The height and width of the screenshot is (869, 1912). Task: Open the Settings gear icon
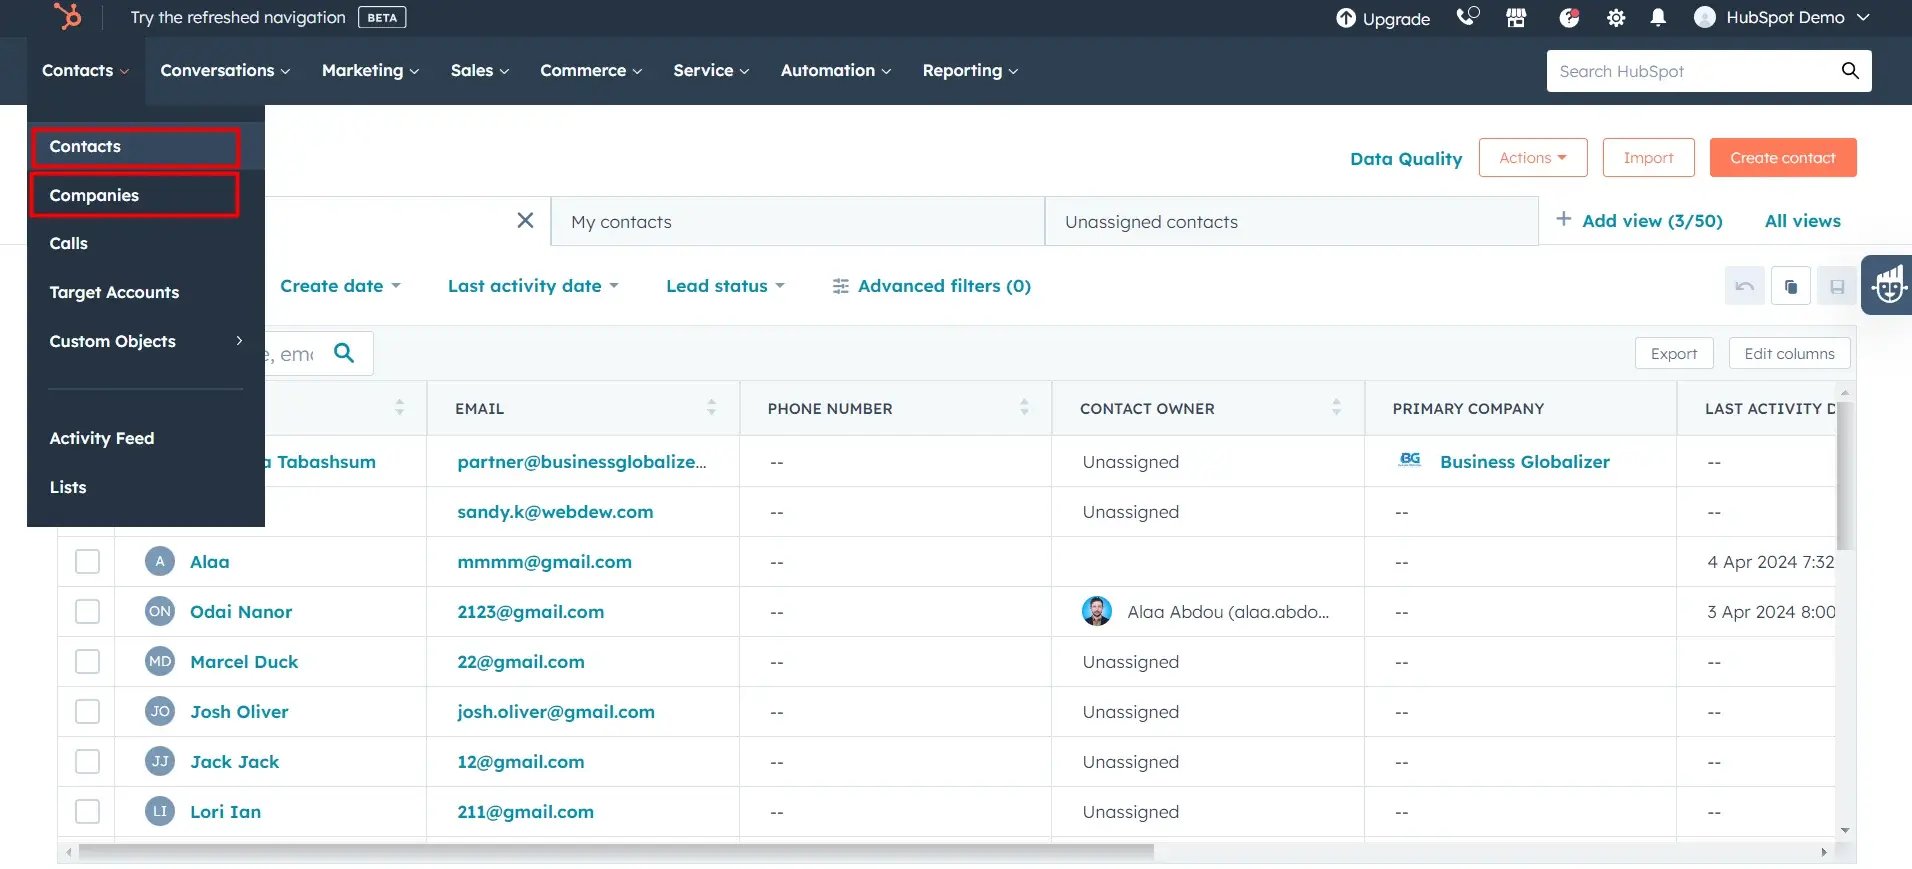pos(1616,18)
